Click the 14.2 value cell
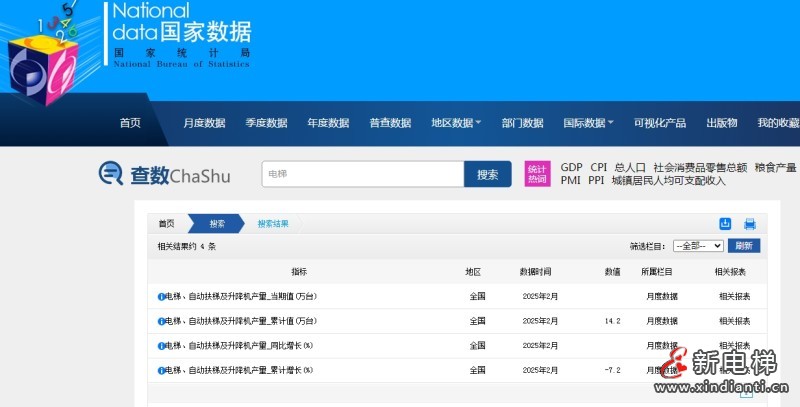 [x=613, y=321]
